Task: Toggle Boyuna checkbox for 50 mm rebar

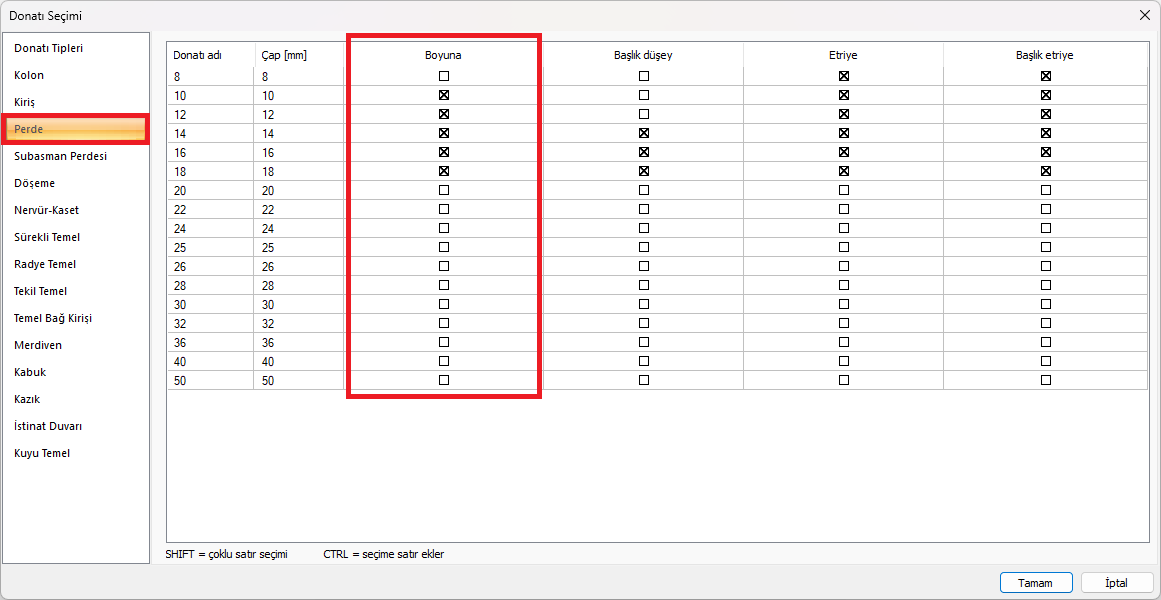Action: point(444,380)
